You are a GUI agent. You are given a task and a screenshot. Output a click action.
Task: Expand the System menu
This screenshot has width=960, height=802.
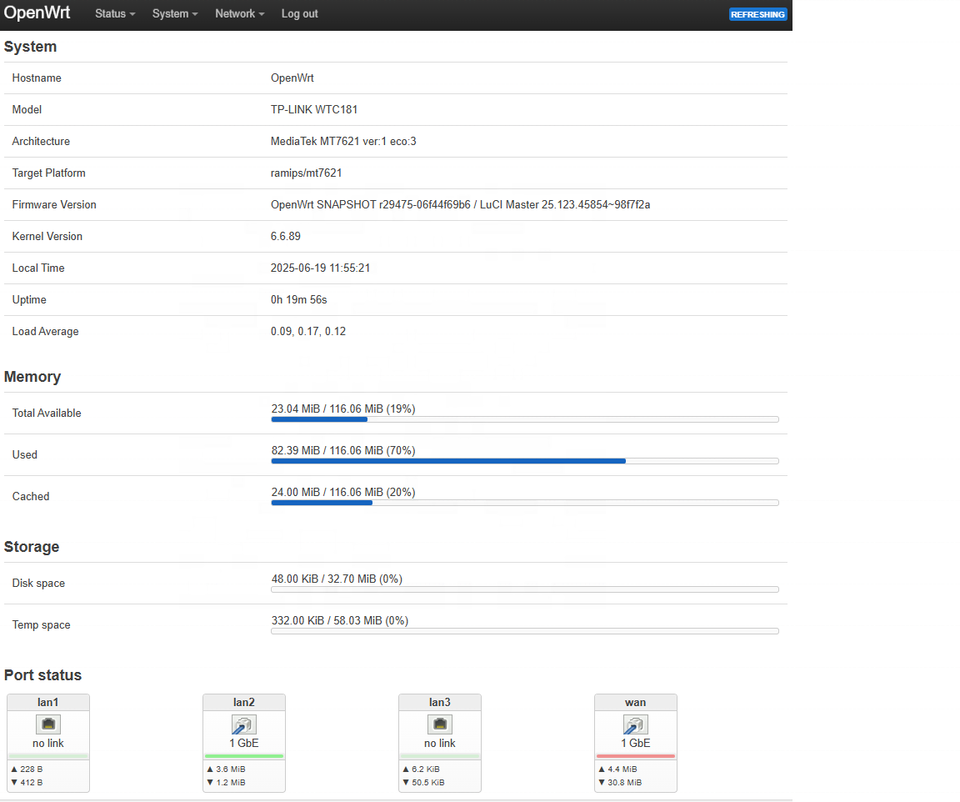click(175, 14)
